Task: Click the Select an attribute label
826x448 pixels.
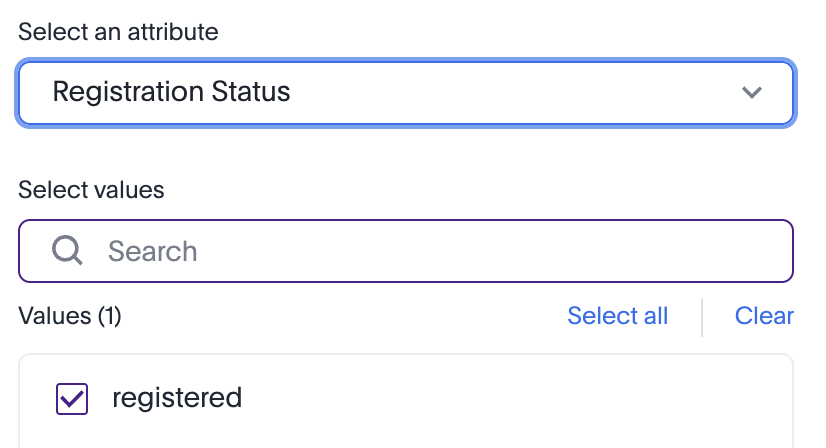Action: point(118,31)
